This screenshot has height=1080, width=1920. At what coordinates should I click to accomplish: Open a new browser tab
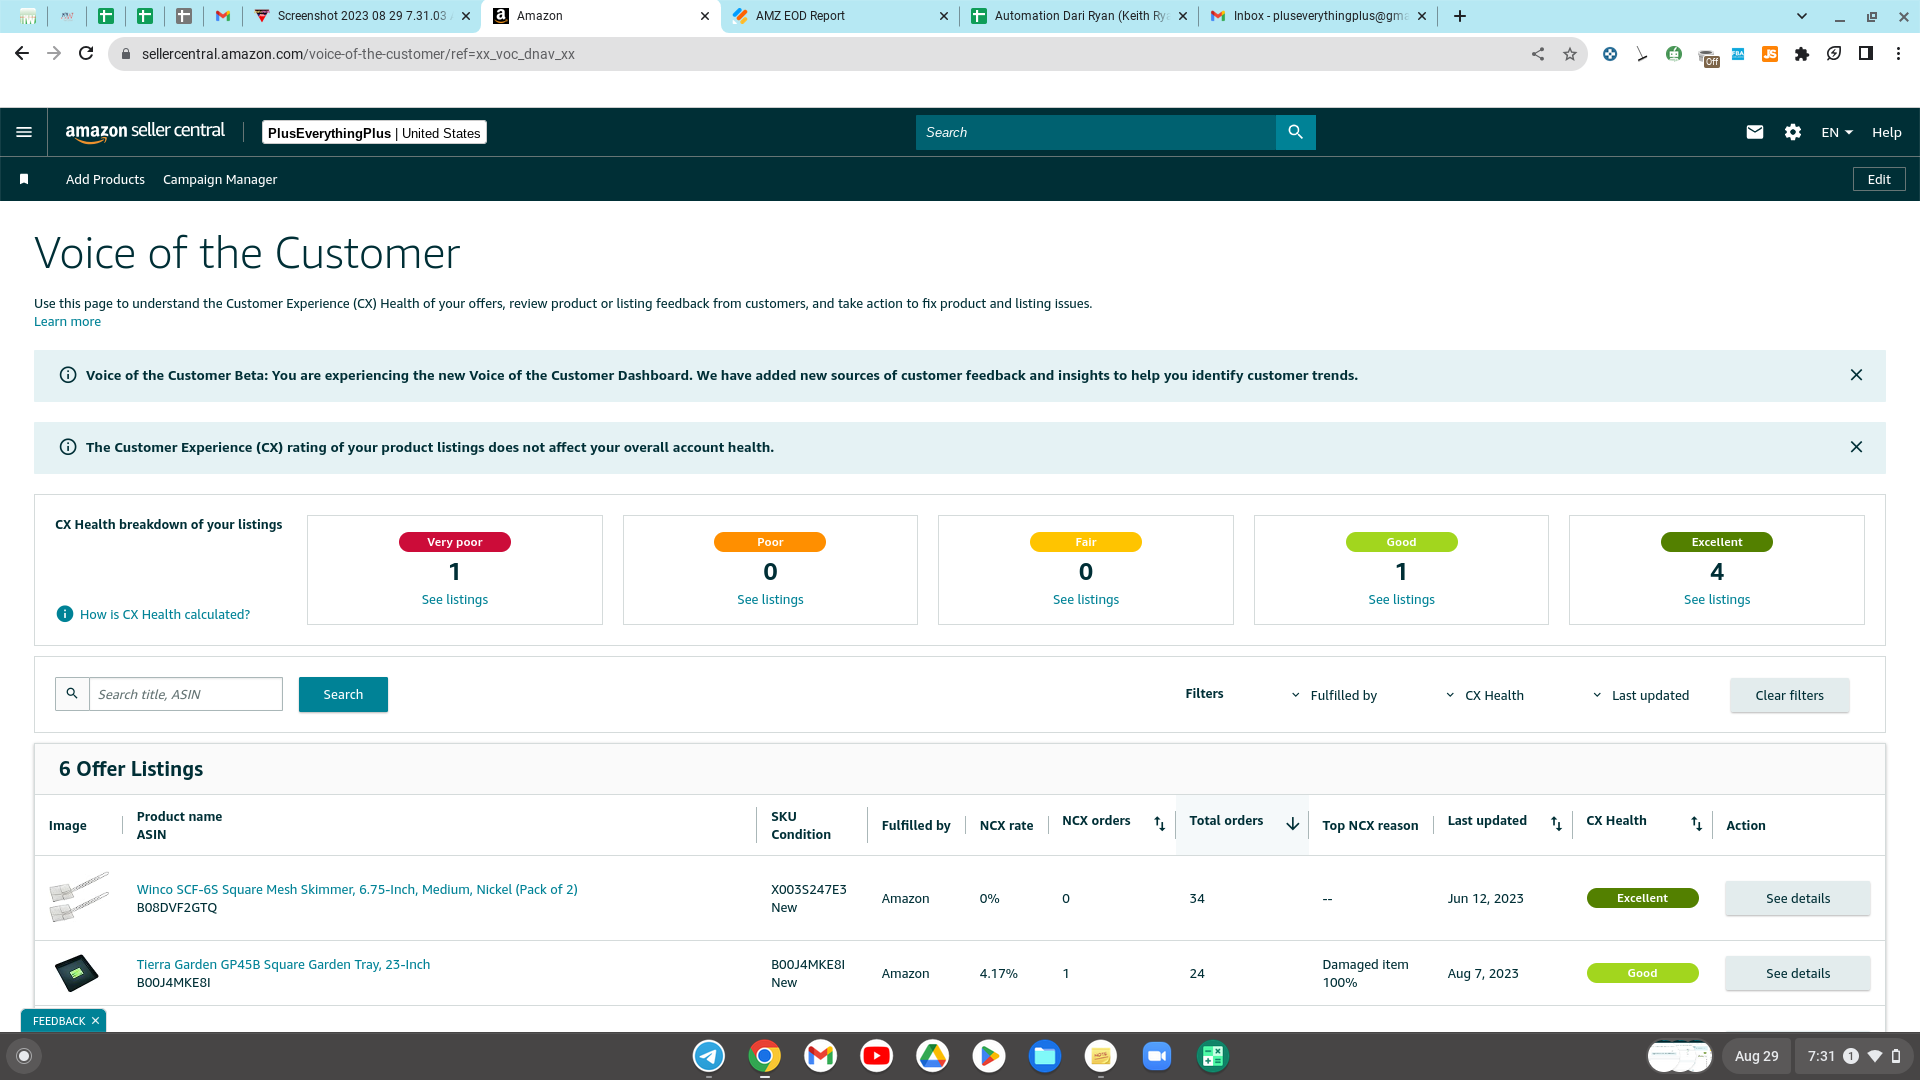point(1460,16)
